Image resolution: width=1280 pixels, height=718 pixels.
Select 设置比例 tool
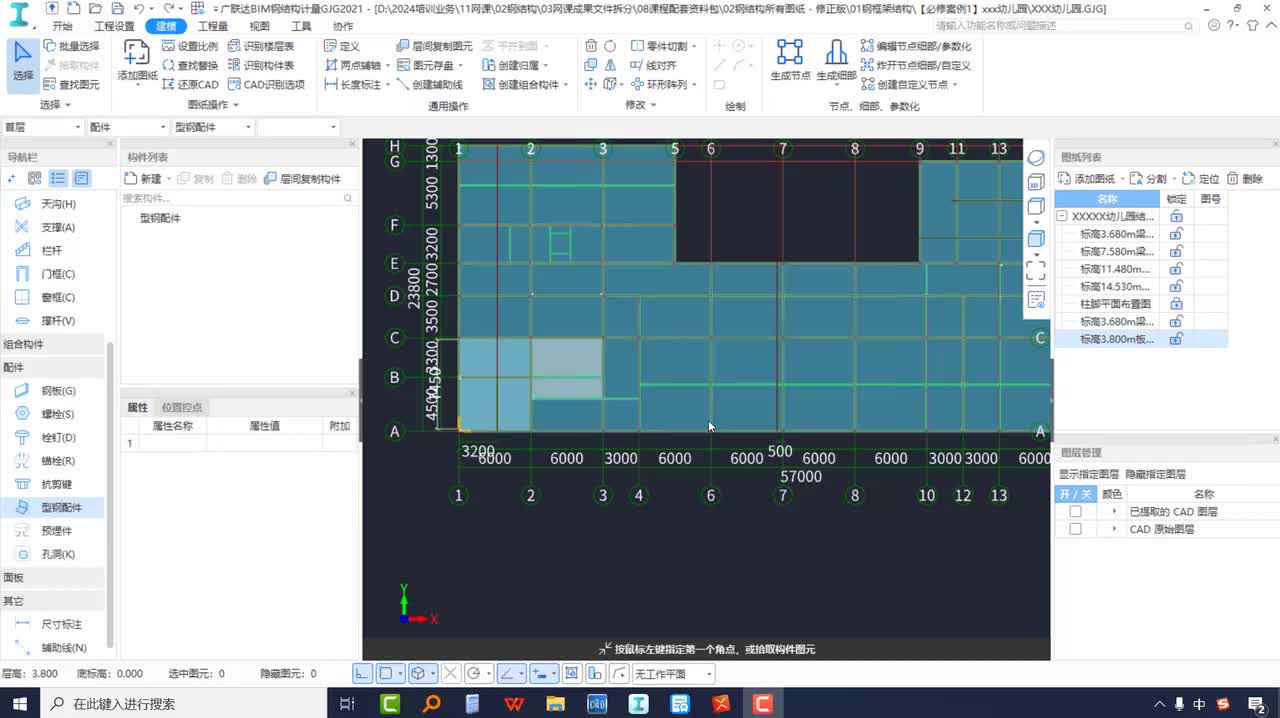[x=189, y=46]
